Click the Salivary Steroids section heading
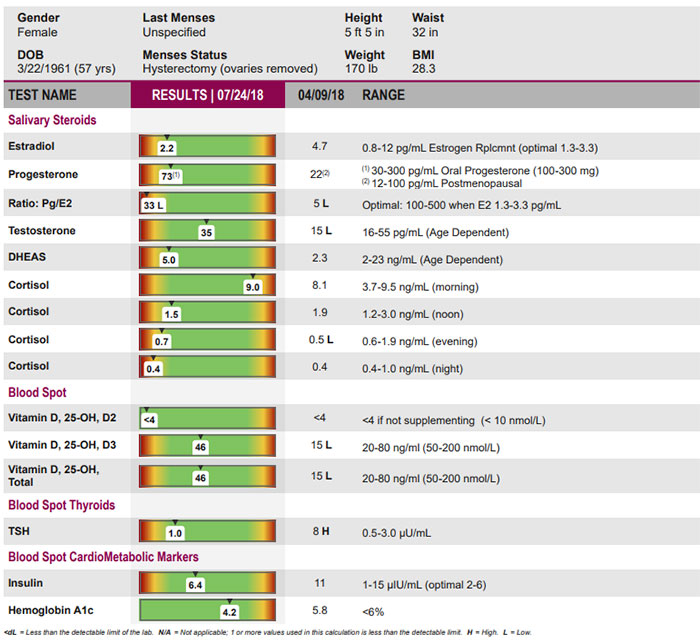 click(x=52, y=120)
